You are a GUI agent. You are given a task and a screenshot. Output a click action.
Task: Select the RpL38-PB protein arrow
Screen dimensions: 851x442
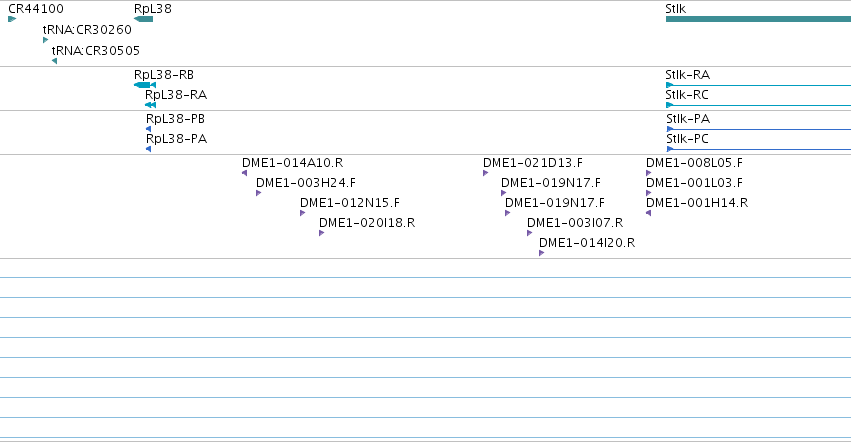(148, 129)
